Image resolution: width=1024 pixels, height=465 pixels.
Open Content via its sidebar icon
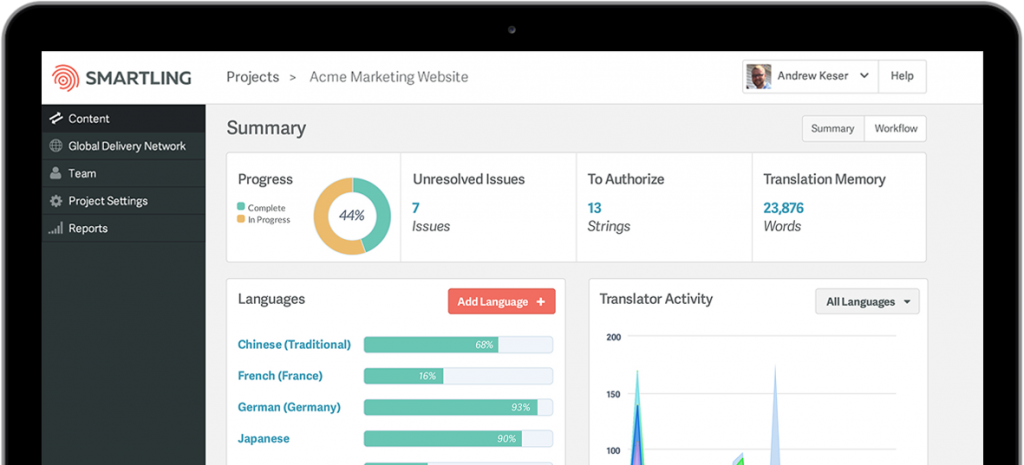(x=56, y=119)
